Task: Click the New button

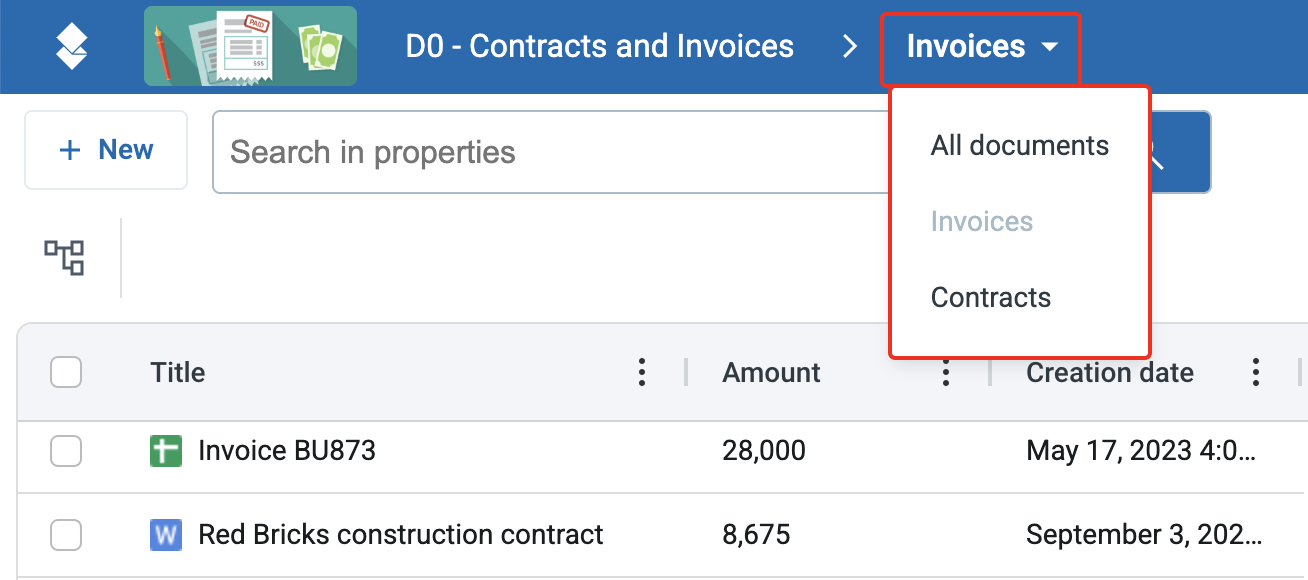Action: coord(106,150)
